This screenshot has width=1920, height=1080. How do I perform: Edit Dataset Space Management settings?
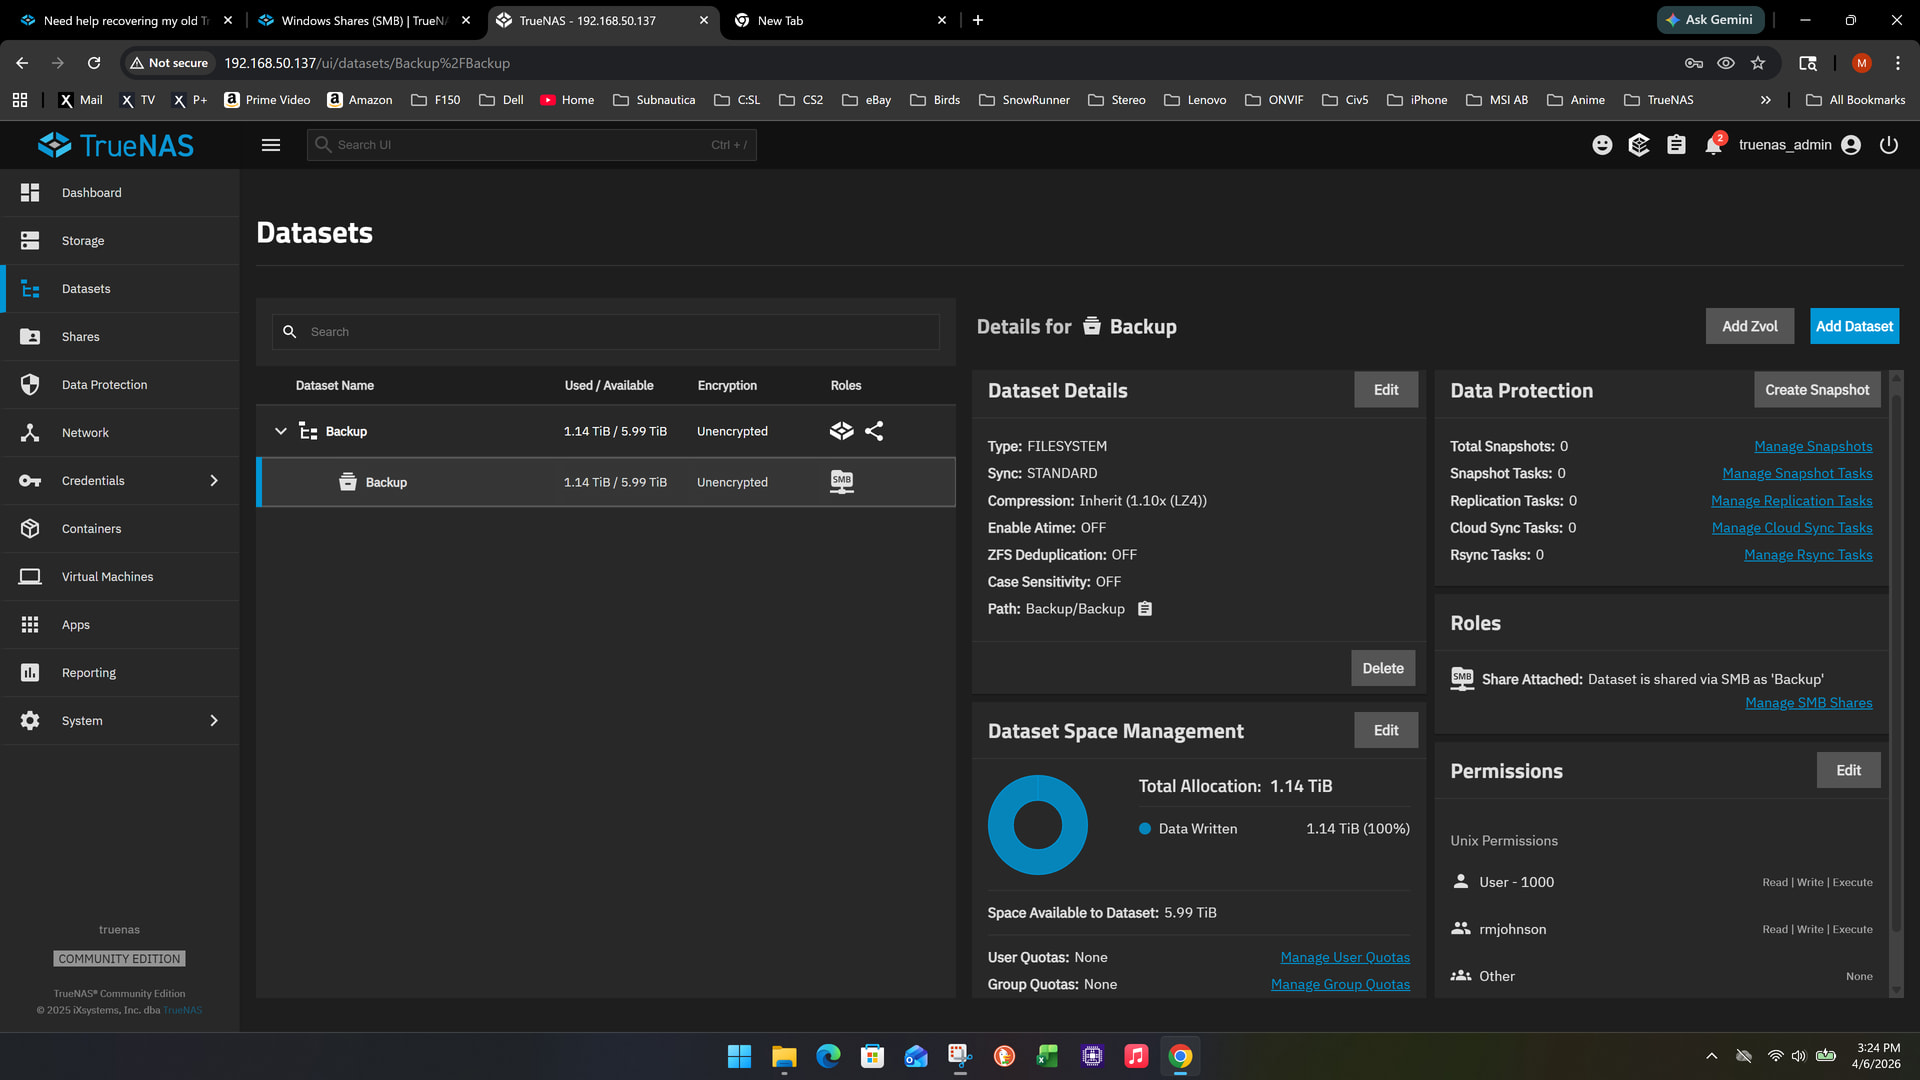pyautogui.click(x=1386, y=731)
